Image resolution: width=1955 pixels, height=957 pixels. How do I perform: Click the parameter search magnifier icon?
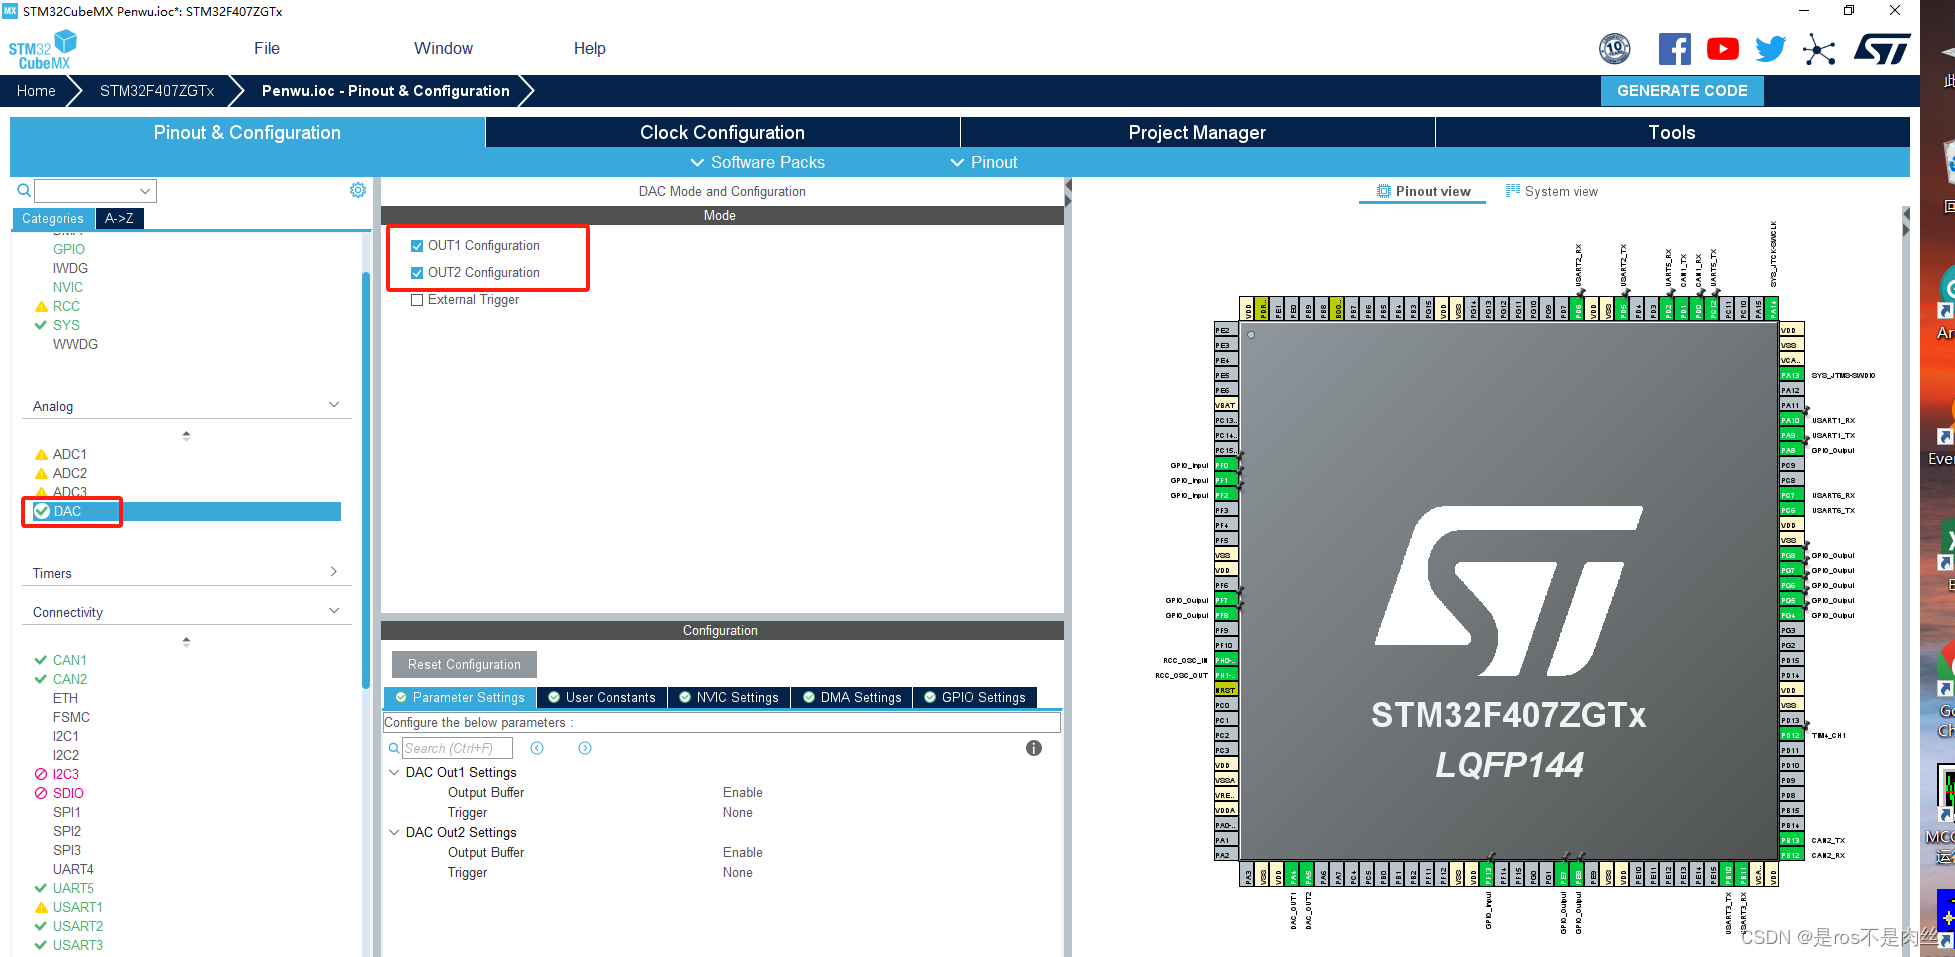(394, 748)
